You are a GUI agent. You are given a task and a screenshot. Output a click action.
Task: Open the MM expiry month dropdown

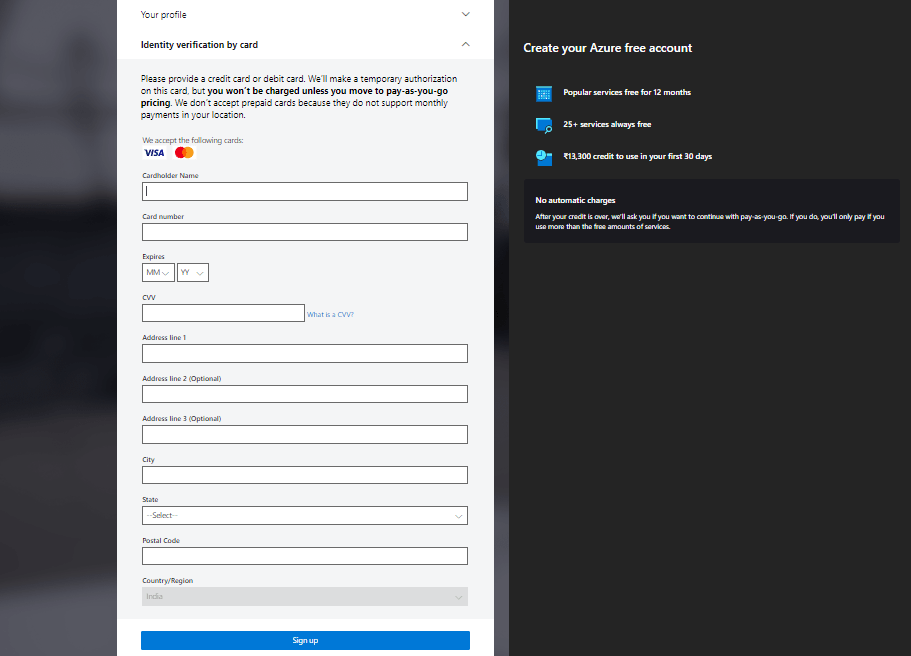tap(158, 273)
